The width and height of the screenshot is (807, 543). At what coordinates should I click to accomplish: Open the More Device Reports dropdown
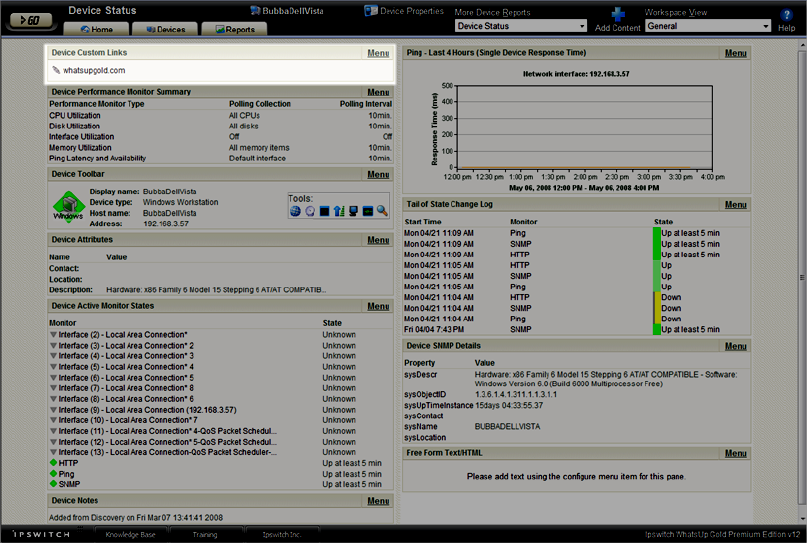coord(521,26)
